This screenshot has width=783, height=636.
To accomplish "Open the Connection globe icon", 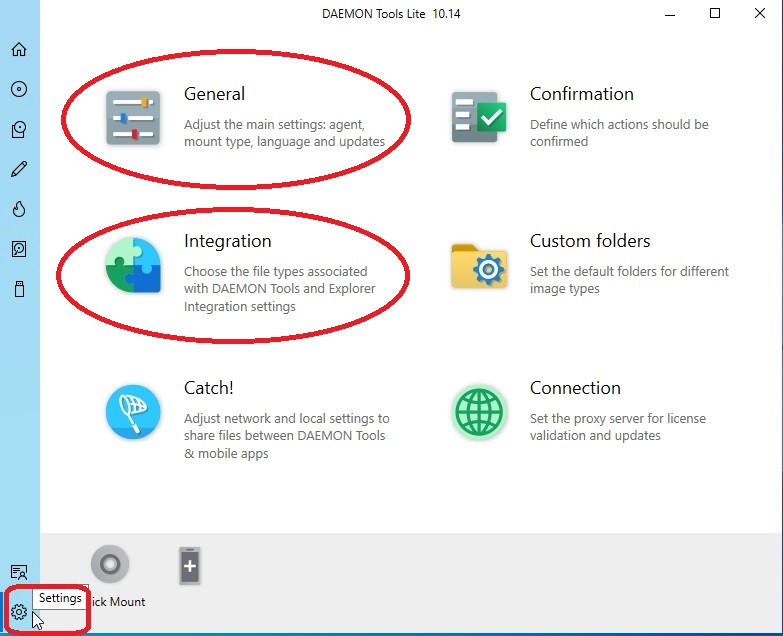I will [479, 412].
